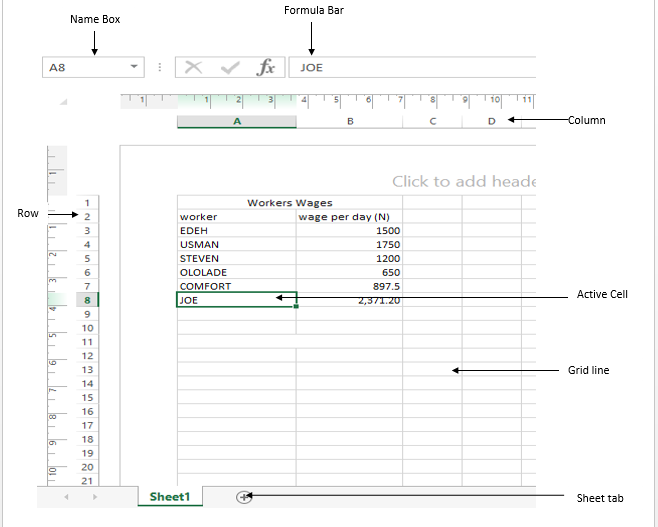Select row 12 header

click(x=87, y=355)
